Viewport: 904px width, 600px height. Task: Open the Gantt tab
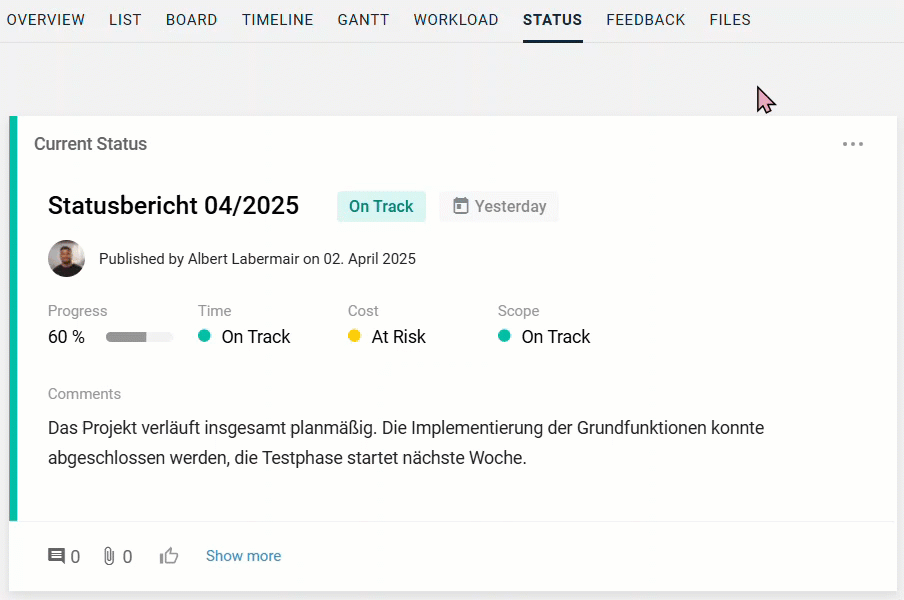tap(363, 20)
